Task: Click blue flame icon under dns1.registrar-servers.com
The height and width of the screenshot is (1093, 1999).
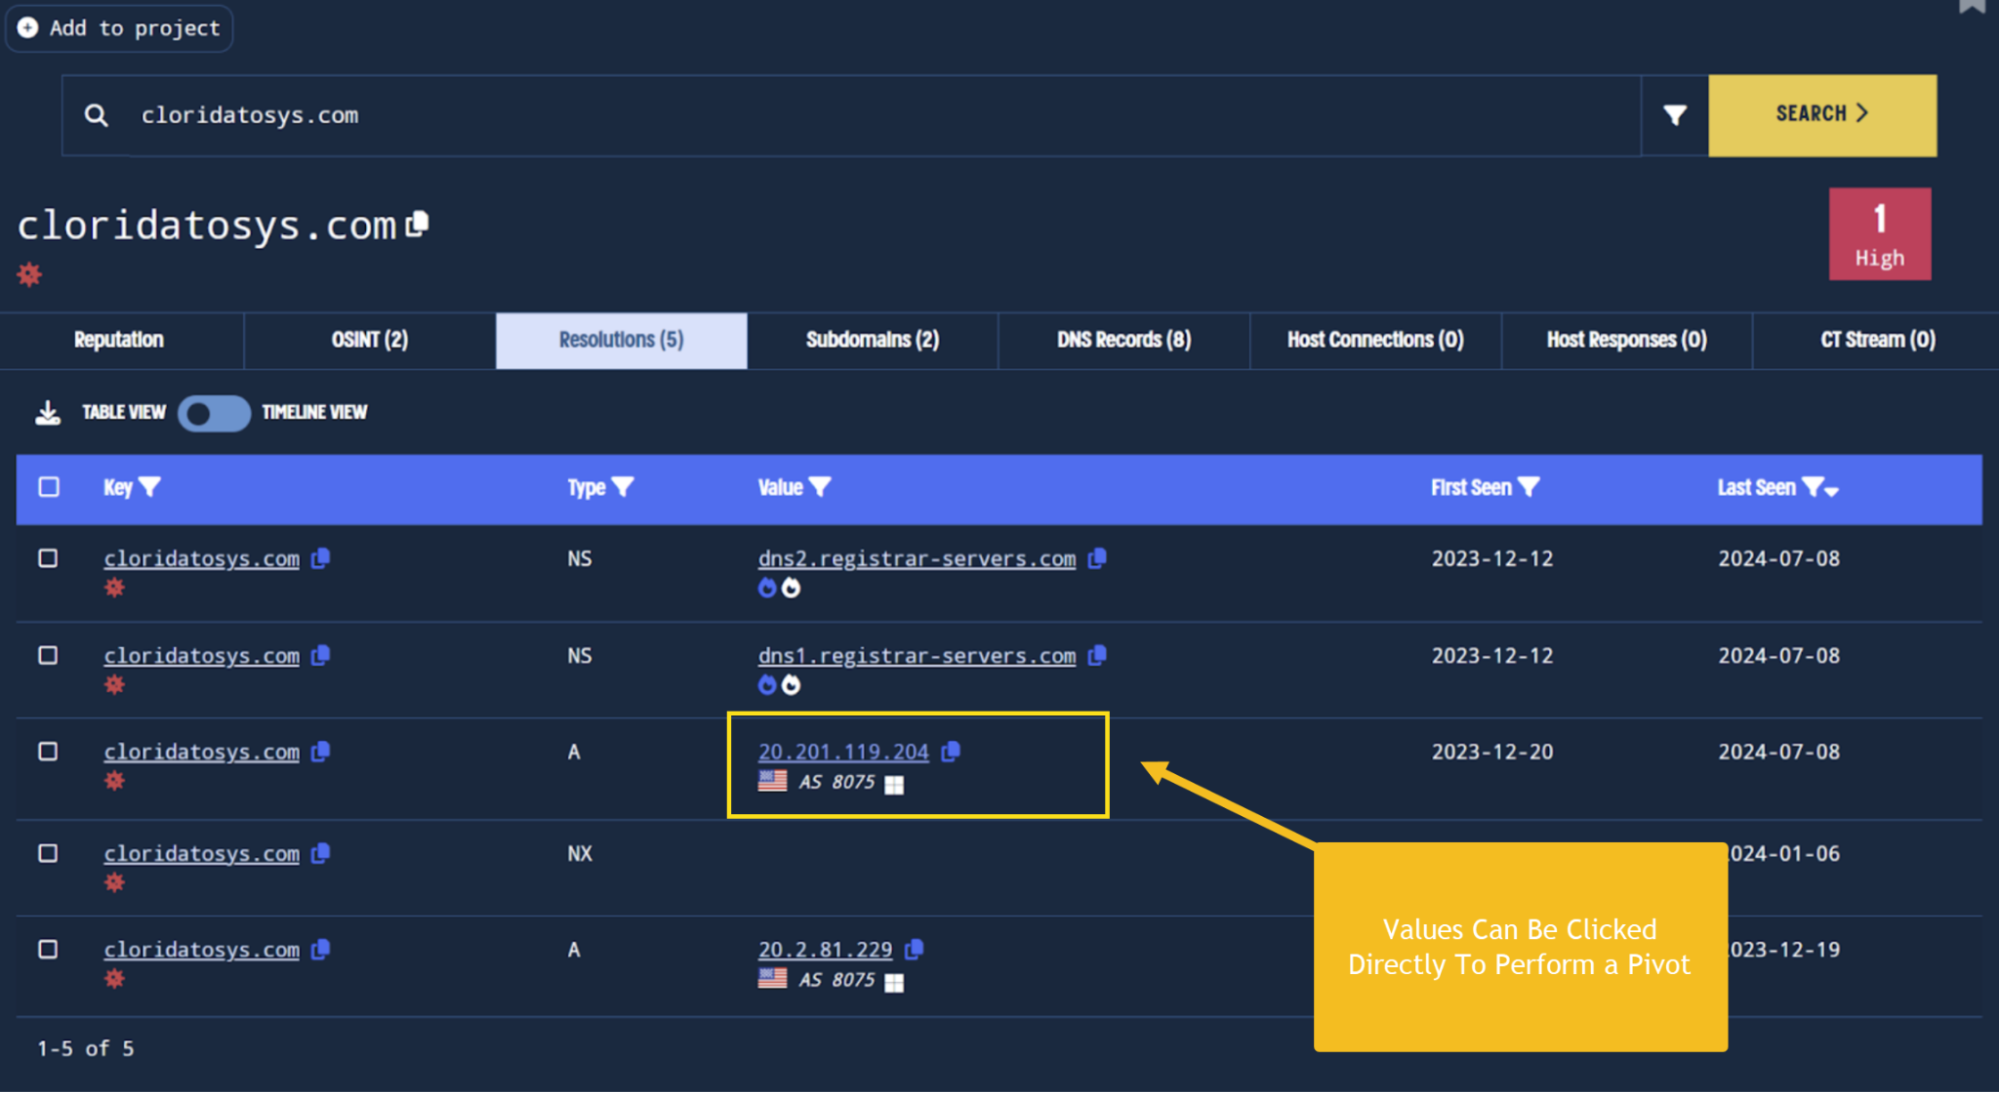Action: tap(767, 685)
